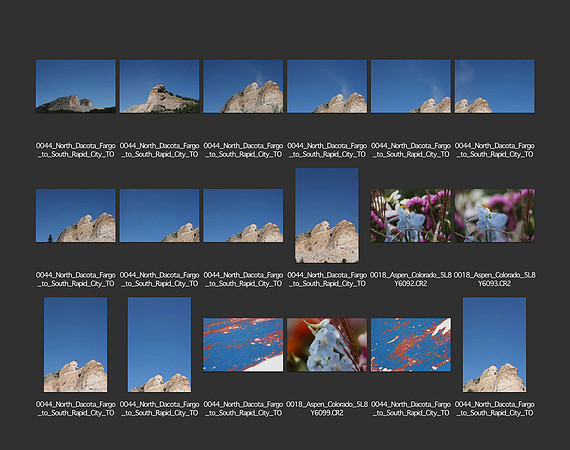570x450 pixels.
Task: Click the filename 0018_Aspen_Colorado_5L8Y6092.CR2
Action: tap(411, 279)
